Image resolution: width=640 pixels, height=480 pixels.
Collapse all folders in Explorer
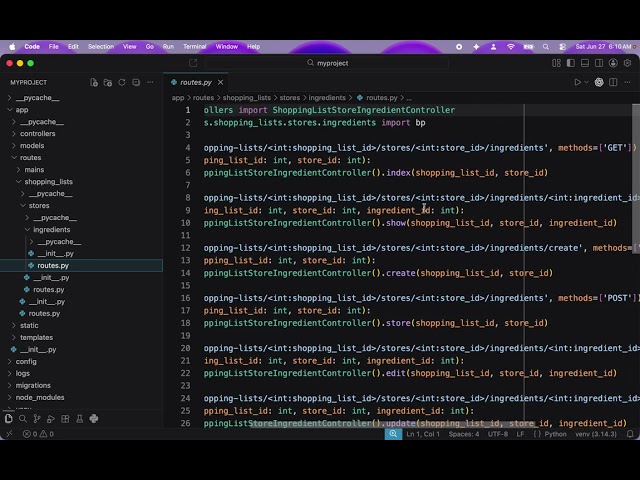[136, 82]
